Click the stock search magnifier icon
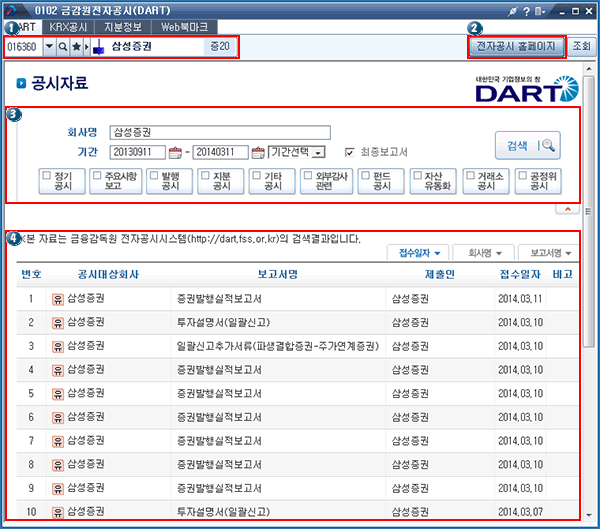Viewport: 600px width, 529px height. pyautogui.click(x=63, y=47)
